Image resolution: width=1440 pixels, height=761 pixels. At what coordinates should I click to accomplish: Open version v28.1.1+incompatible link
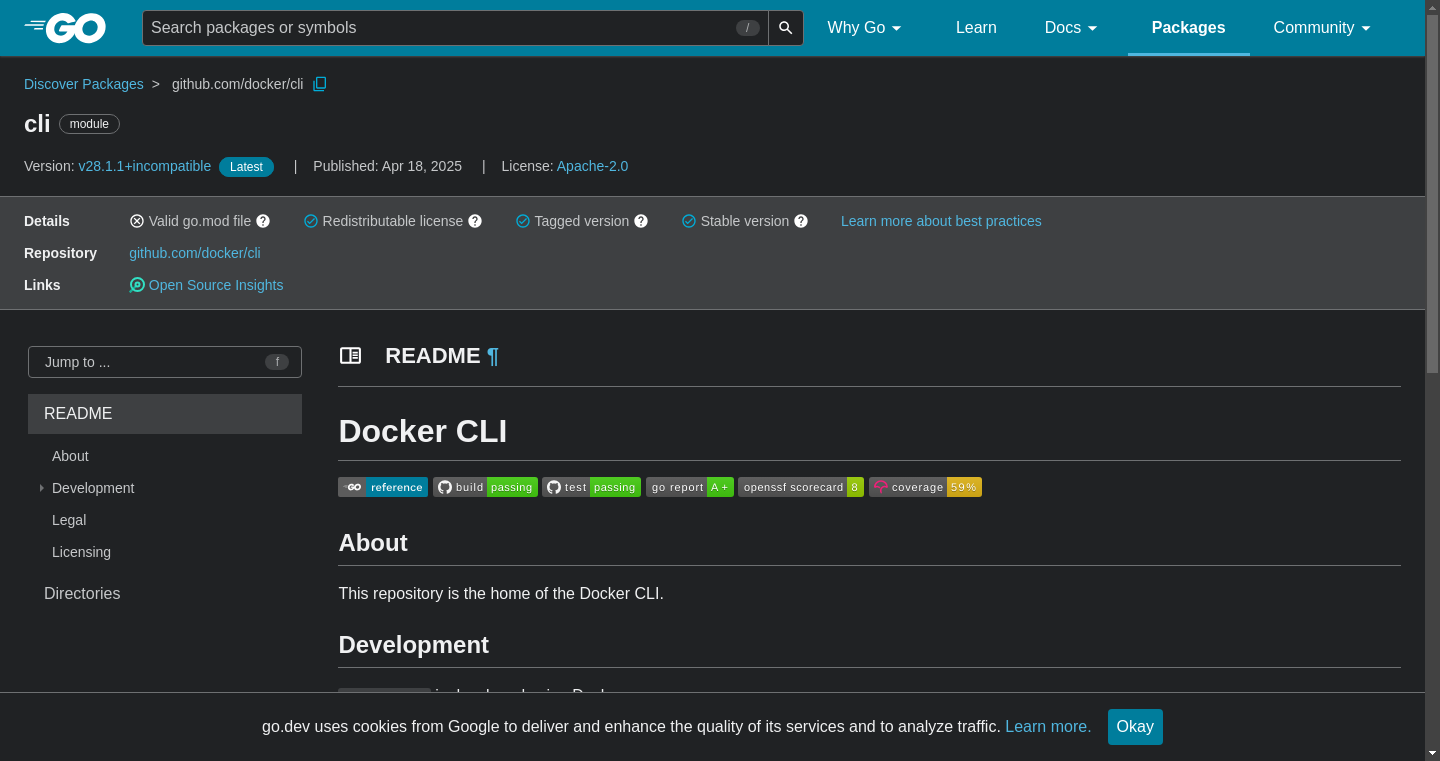pos(145,166)
